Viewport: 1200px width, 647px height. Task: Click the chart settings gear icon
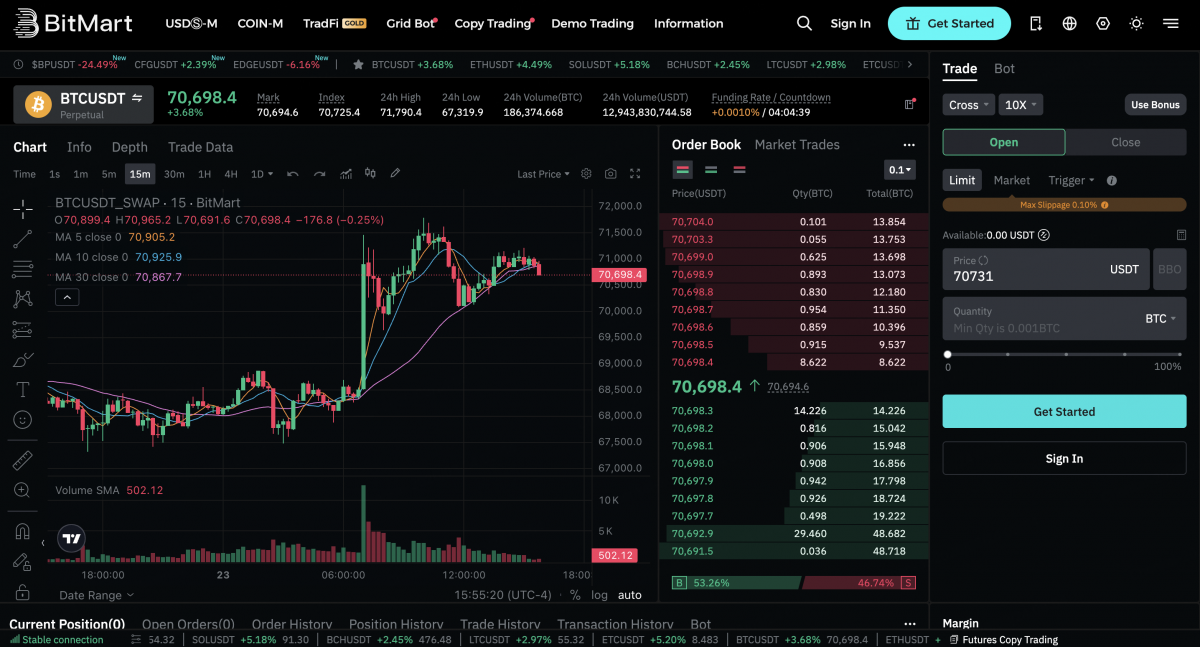(587, 173)
